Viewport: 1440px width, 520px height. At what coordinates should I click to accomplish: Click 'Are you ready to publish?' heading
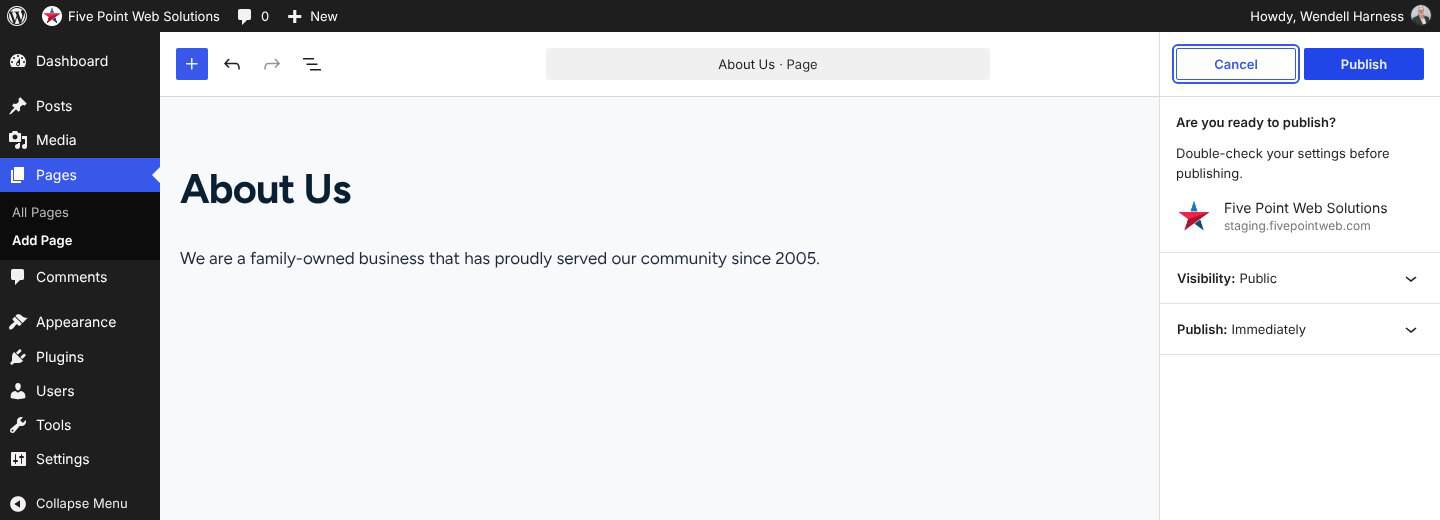coord(1256,122)
